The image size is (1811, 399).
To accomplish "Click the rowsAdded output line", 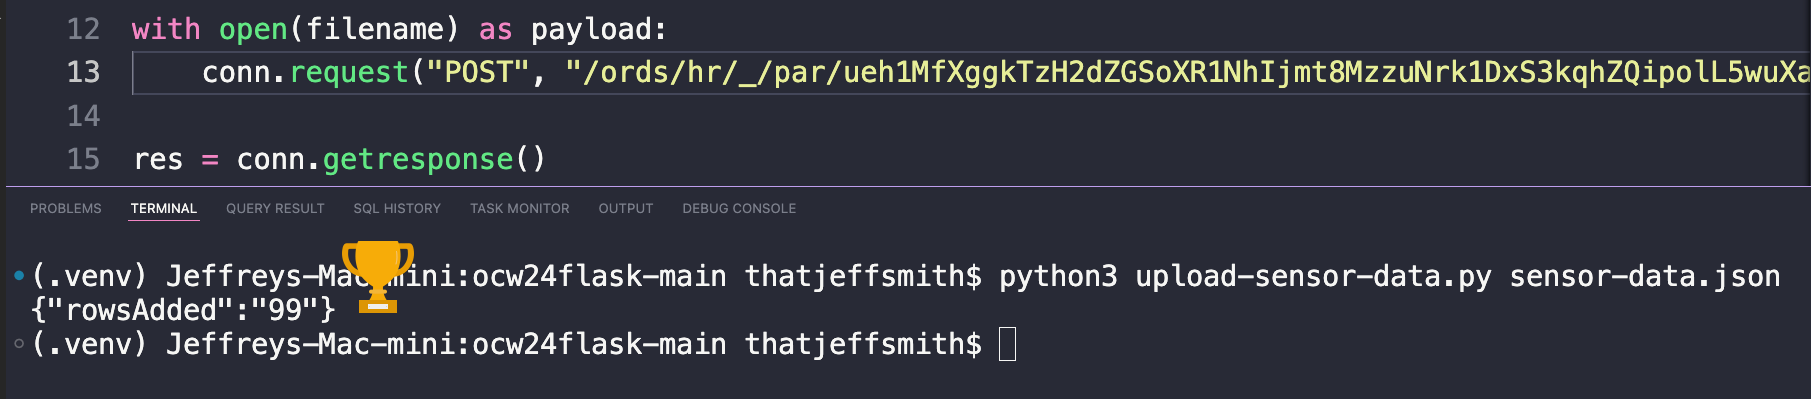I will click(x=184, y=310).
